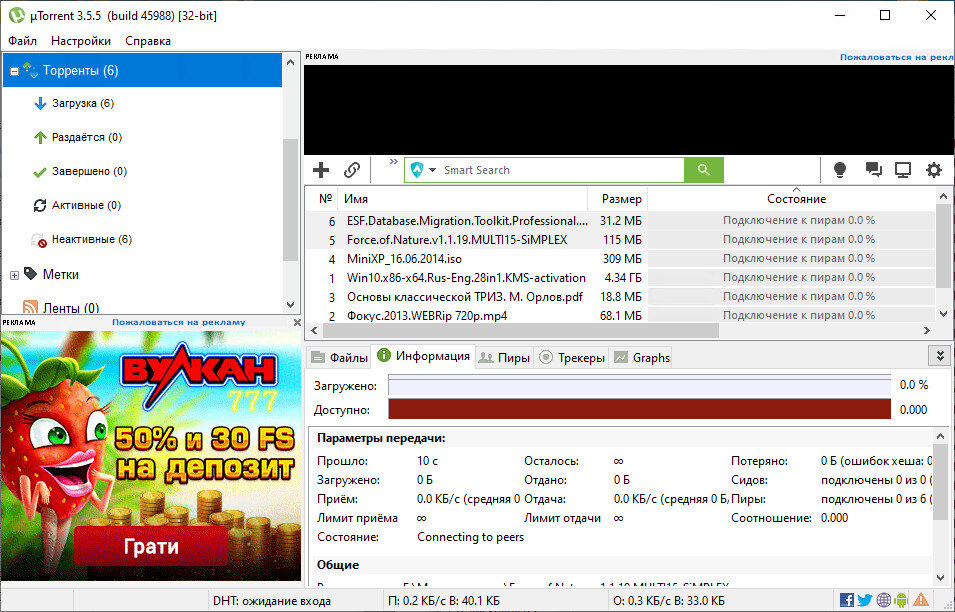Image resolution: width=955 pixels, height=612 pixels.
Task: Select the Фокус.2013.WEBRip 720p.mp4 row
Action: coord(620,315)
